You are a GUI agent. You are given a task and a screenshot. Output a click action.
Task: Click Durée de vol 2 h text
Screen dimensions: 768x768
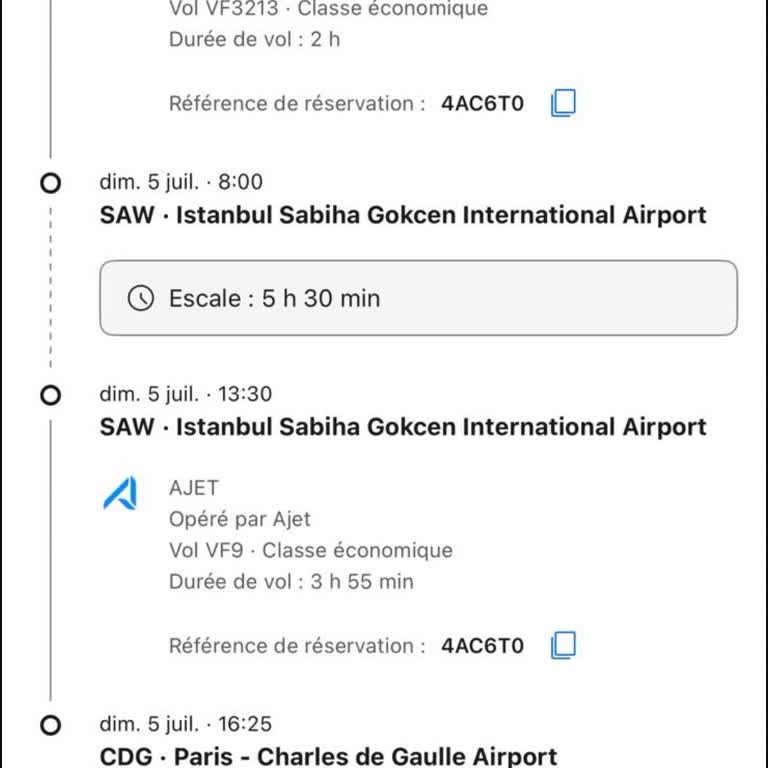coord(254,39)
